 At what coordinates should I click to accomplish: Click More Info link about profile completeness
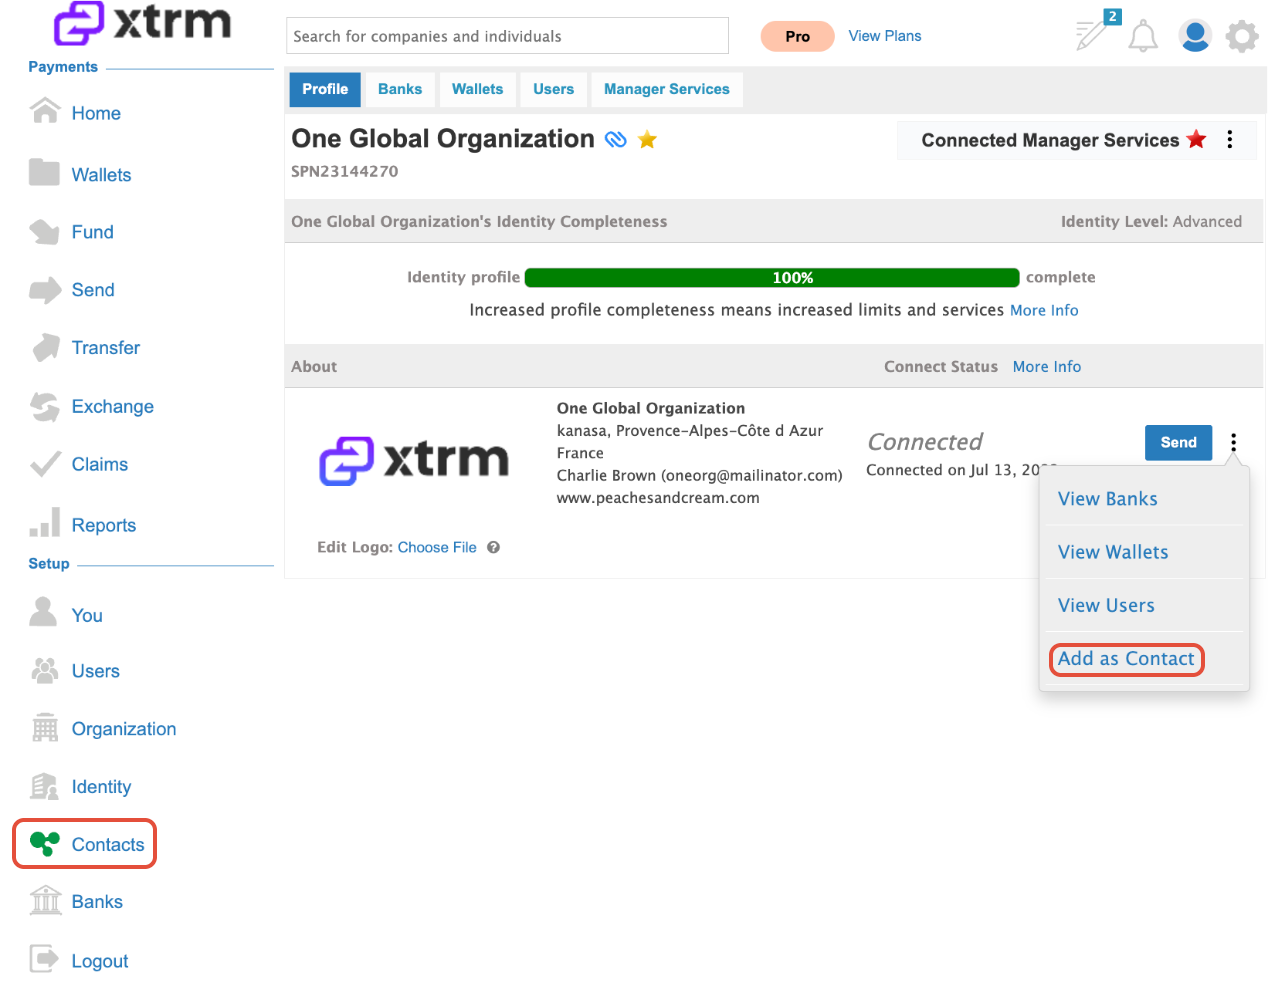click(x=1044, y=310)
